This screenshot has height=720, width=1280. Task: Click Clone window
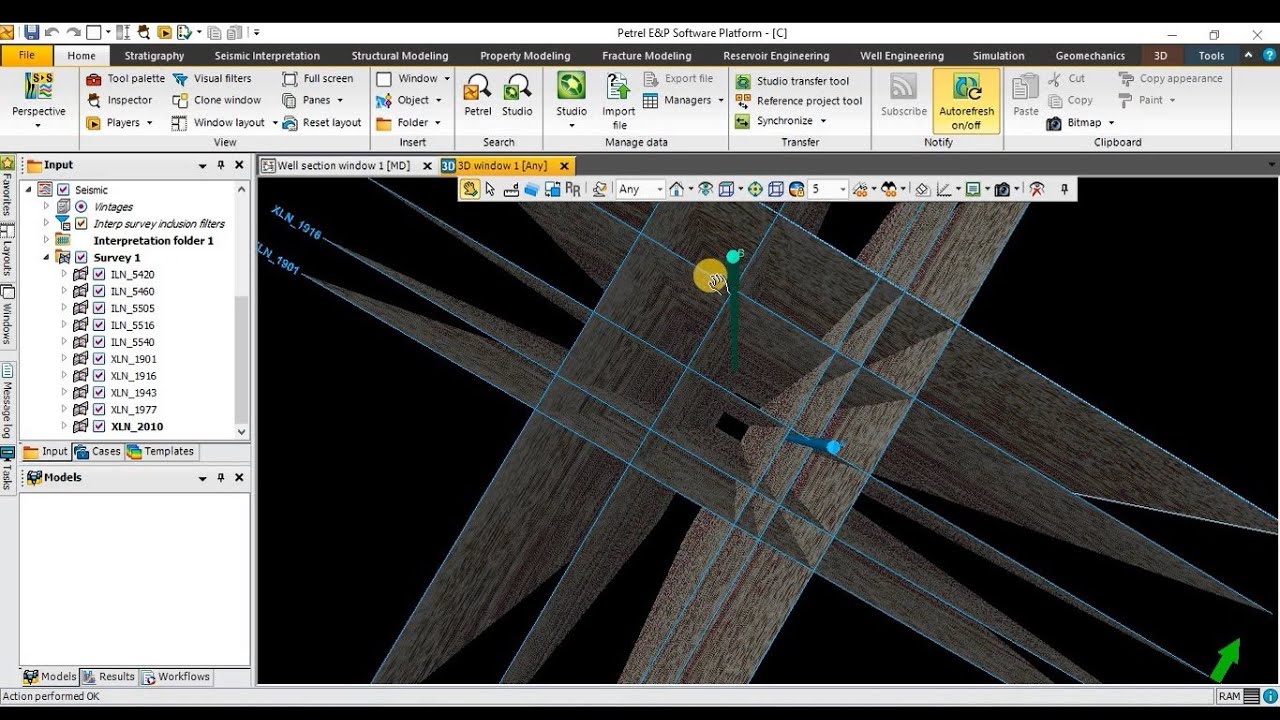tap(217, 100)
